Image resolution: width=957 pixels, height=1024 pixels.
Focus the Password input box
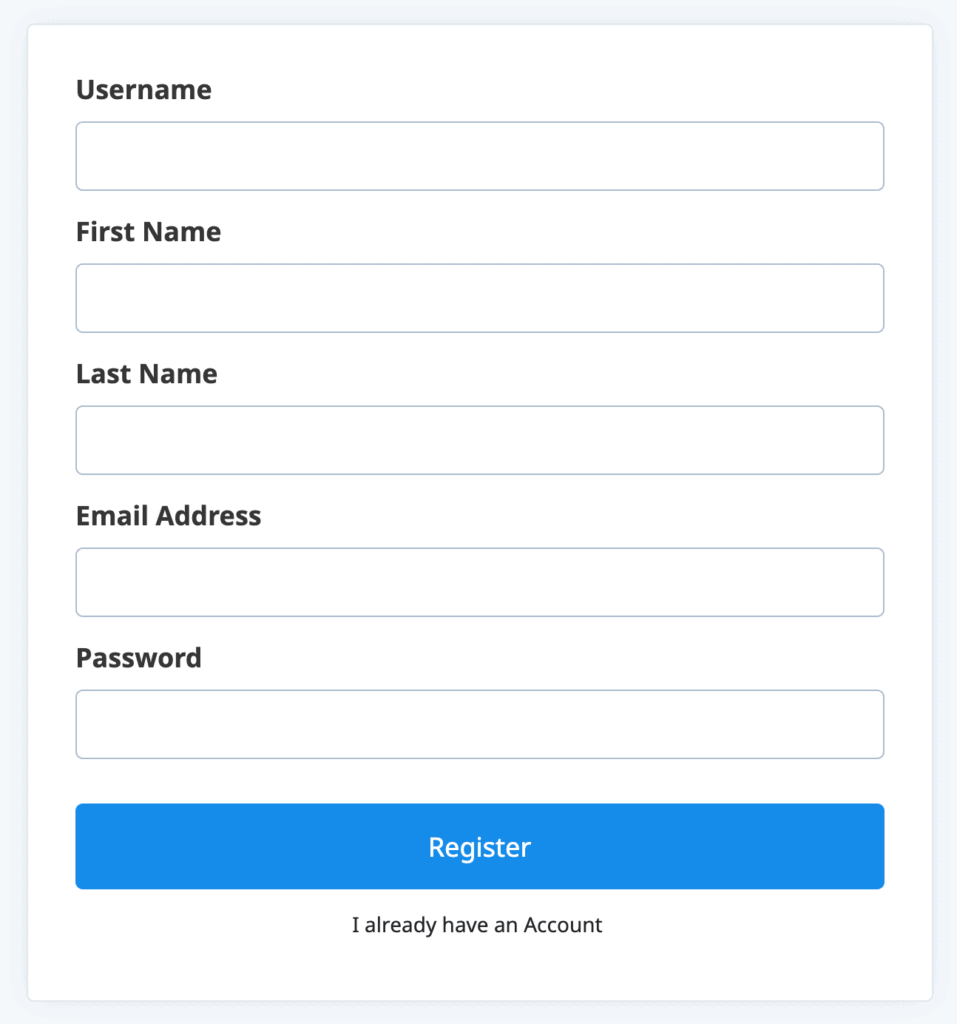click(479, 724)
